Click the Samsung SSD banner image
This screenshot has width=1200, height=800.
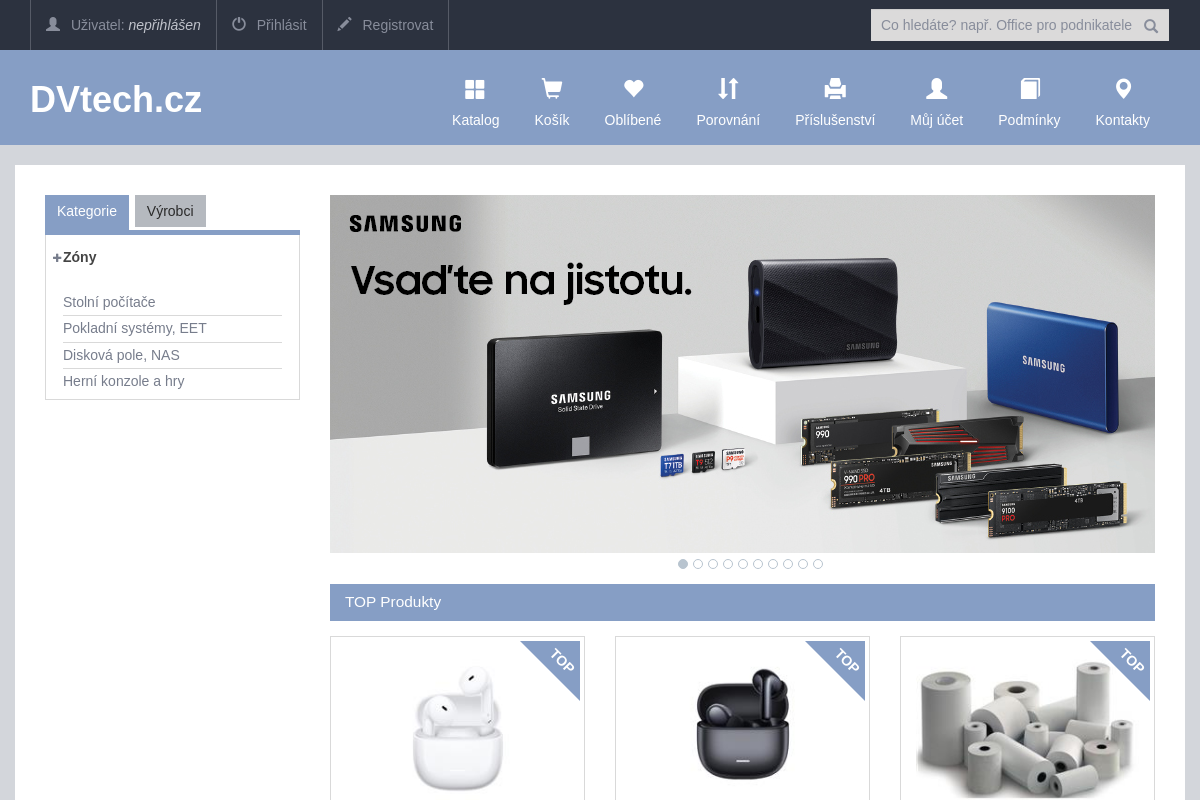(x=742, y=374)
